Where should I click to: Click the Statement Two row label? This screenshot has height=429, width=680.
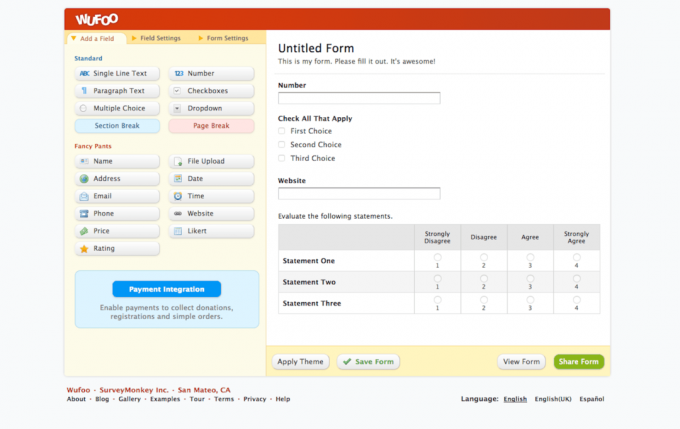point(309,282)
